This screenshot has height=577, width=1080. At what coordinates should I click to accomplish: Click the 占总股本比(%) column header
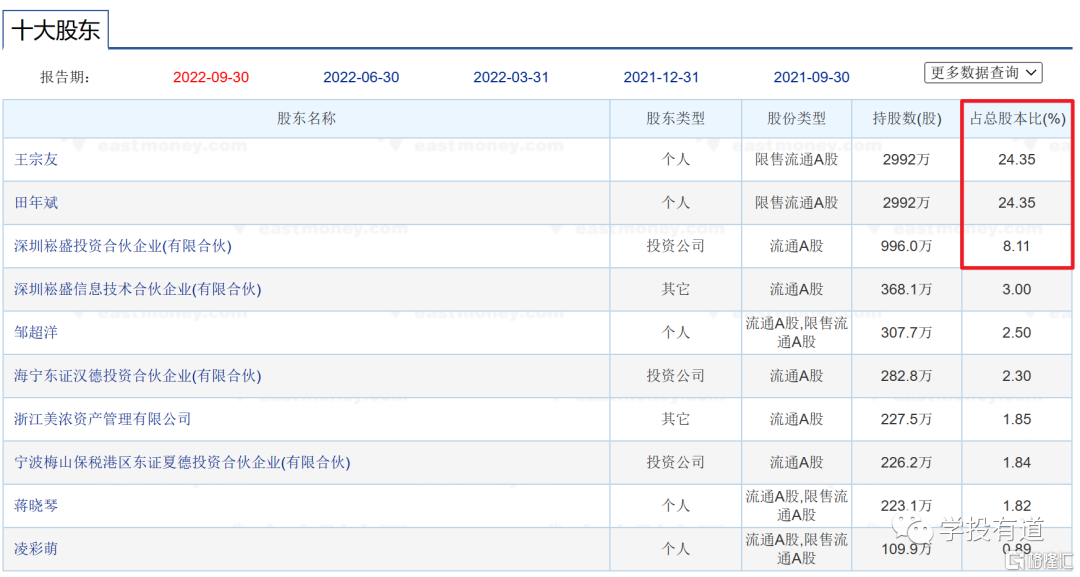(1017, 118)
